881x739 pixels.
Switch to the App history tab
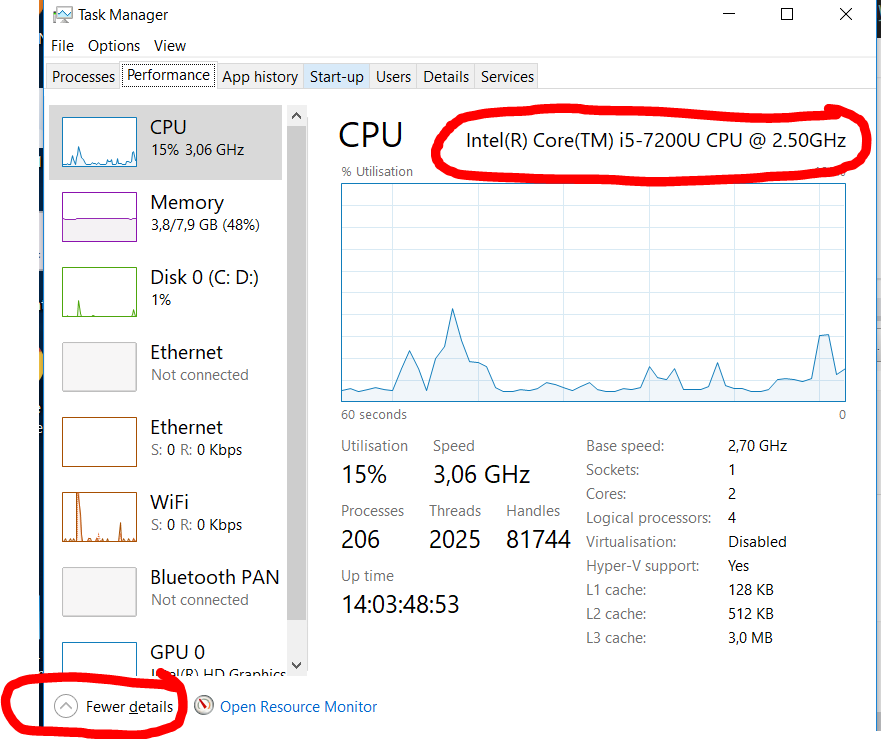tap(260, 76)
